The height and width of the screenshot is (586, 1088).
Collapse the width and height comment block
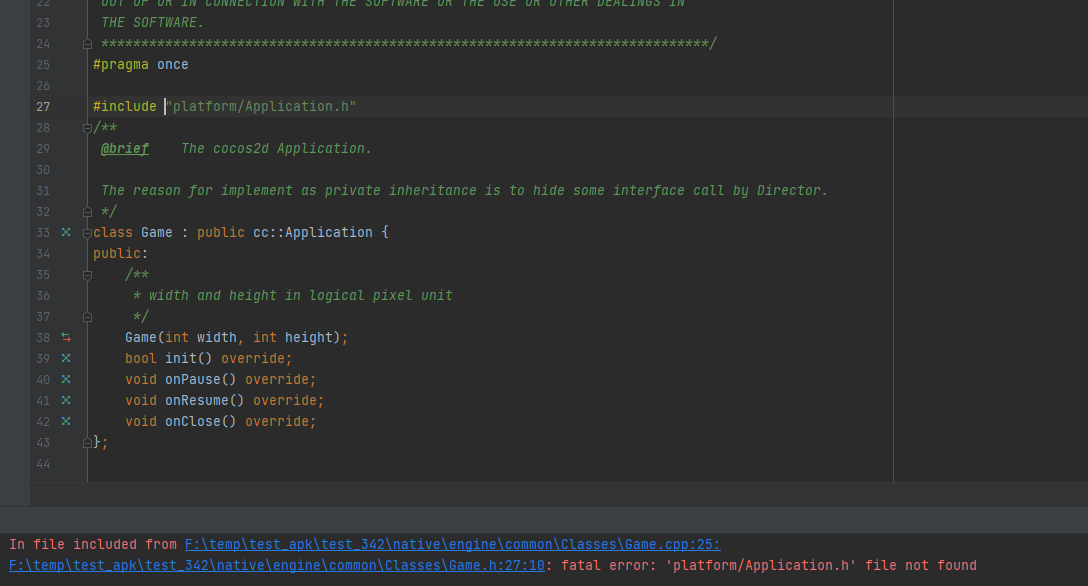click(x=87, y=275)
